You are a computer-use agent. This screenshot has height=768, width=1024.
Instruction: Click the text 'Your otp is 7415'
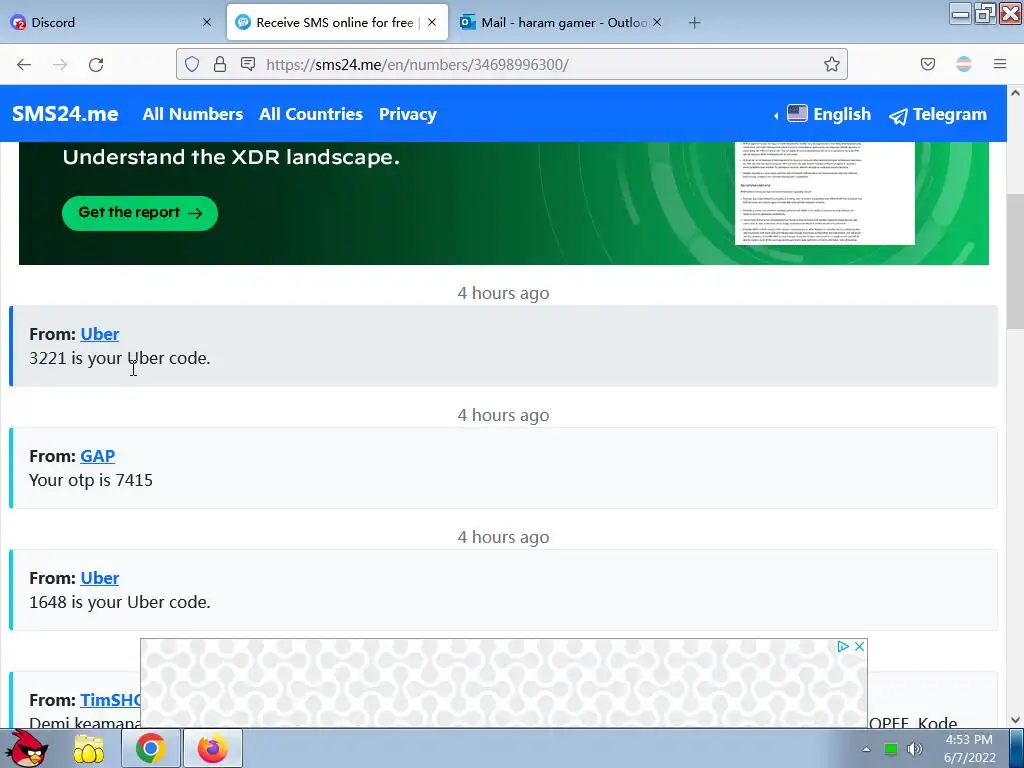click(91, 480)
